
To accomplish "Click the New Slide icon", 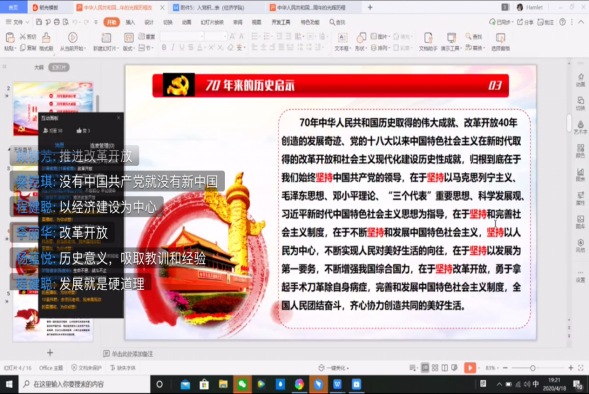I will click(106, 38).
